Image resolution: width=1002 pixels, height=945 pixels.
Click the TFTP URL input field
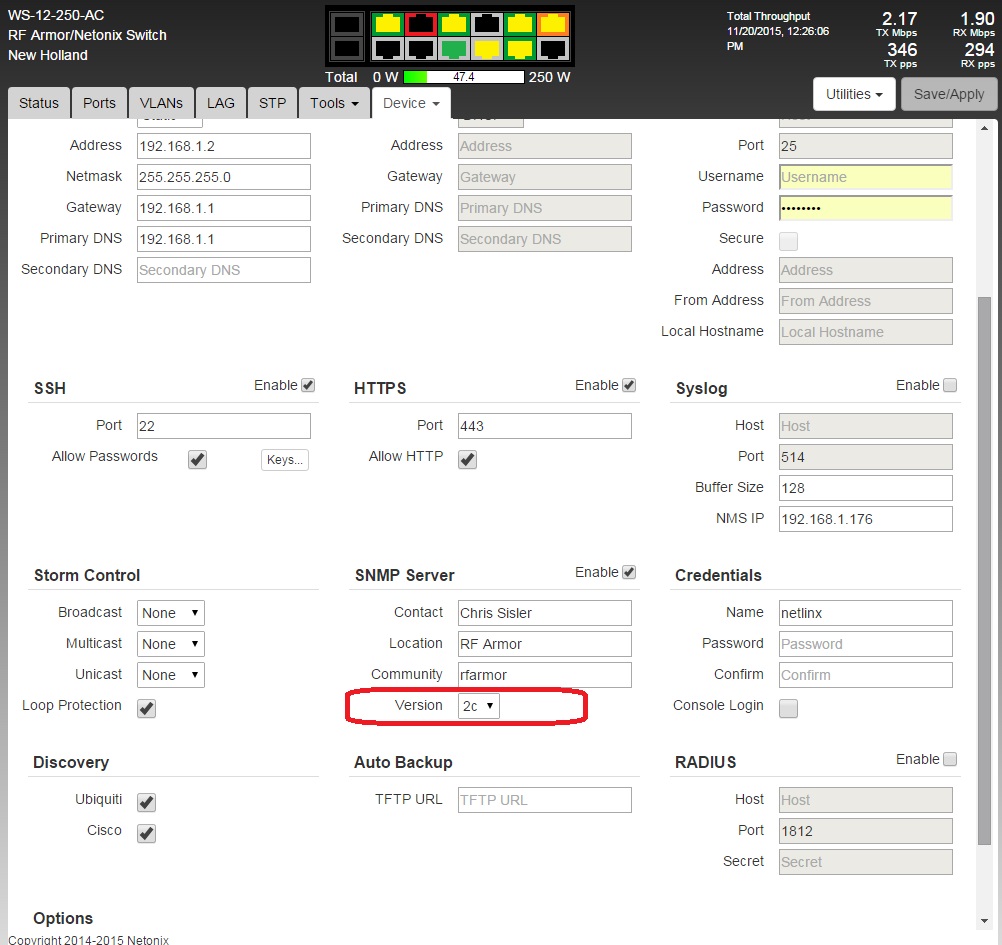544,800
